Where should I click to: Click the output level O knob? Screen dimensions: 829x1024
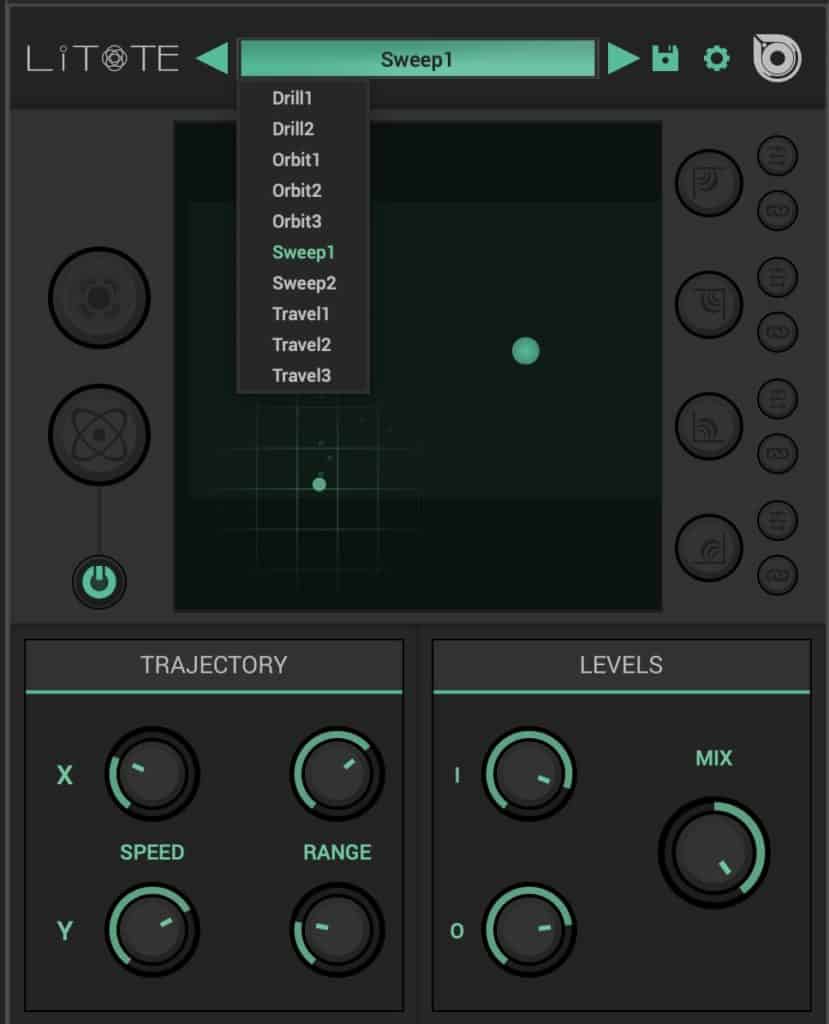coord(528,930)
